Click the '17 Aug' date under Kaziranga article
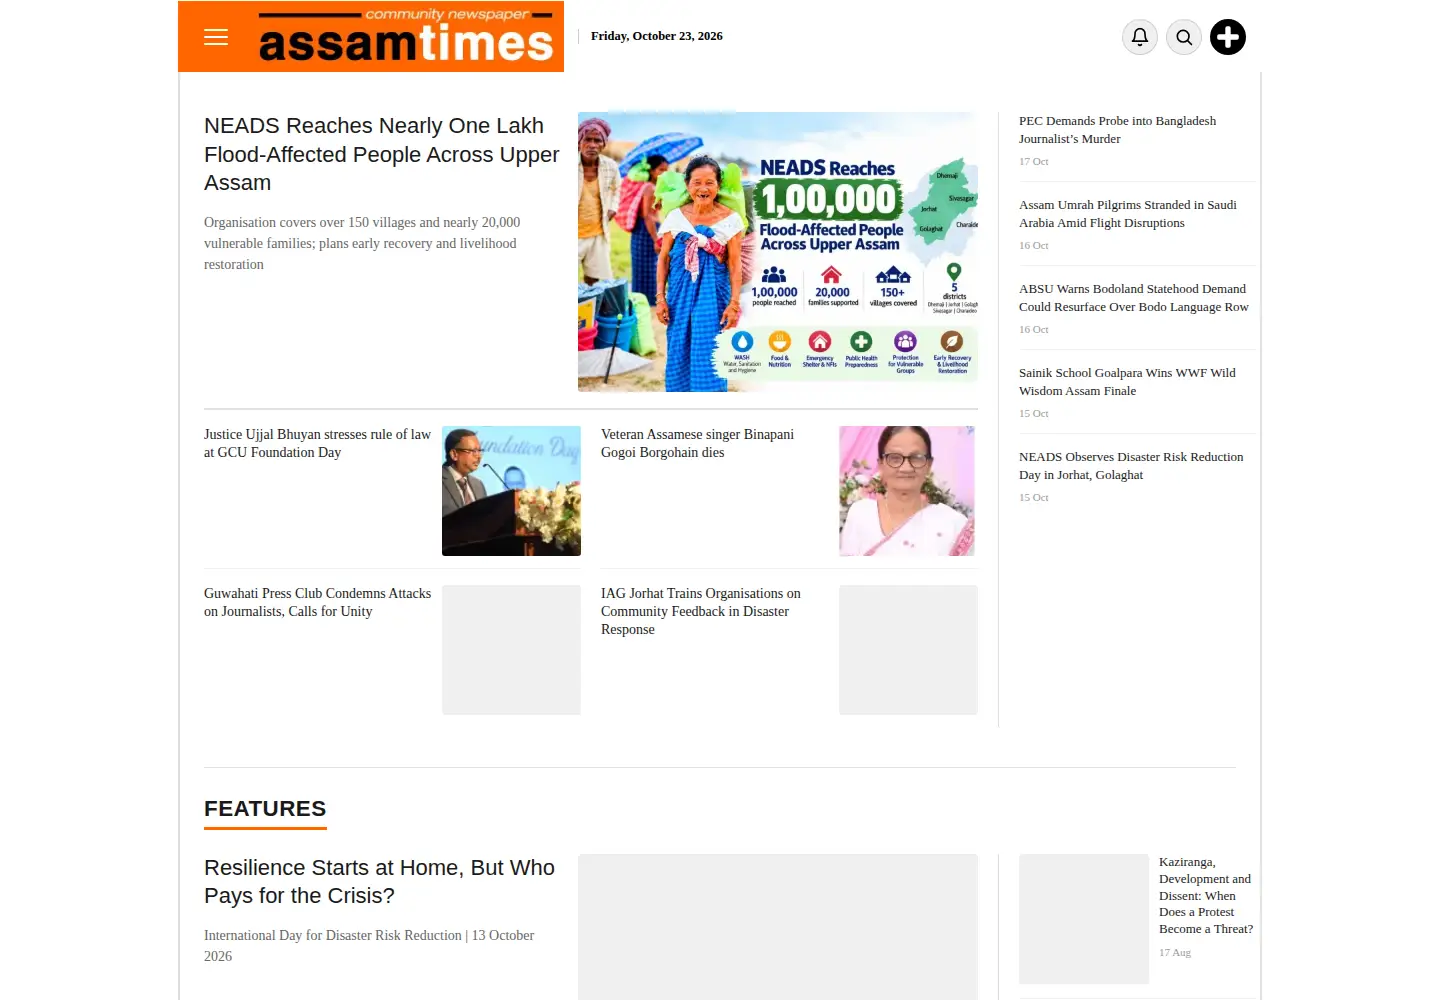This screenshot has width=1440, height=1000. click(1175, 952)
